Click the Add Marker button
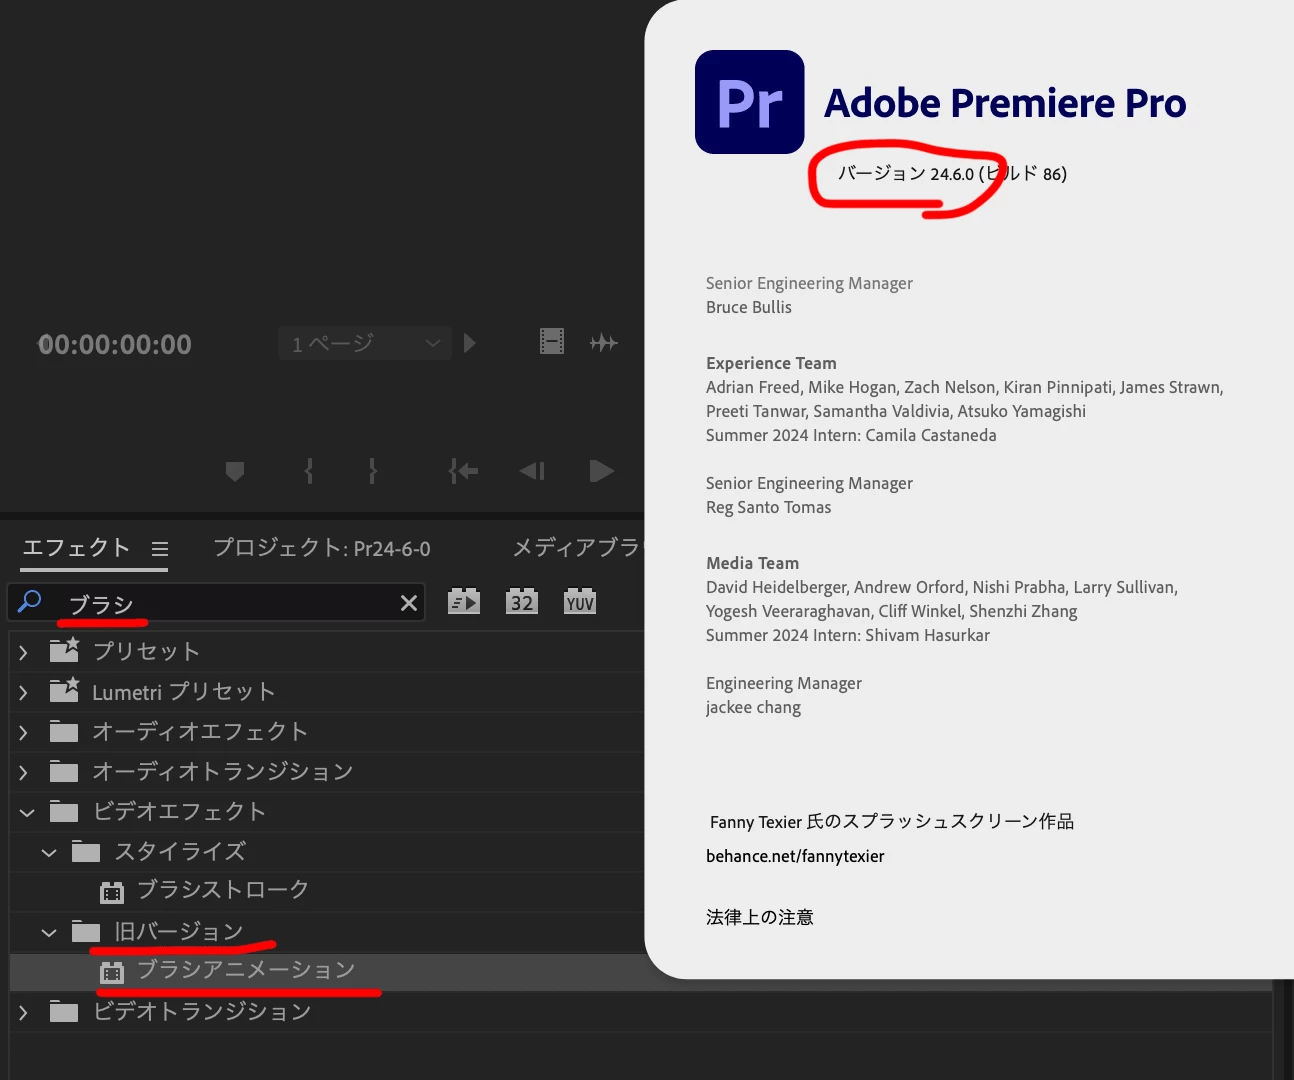 (235, 471)
